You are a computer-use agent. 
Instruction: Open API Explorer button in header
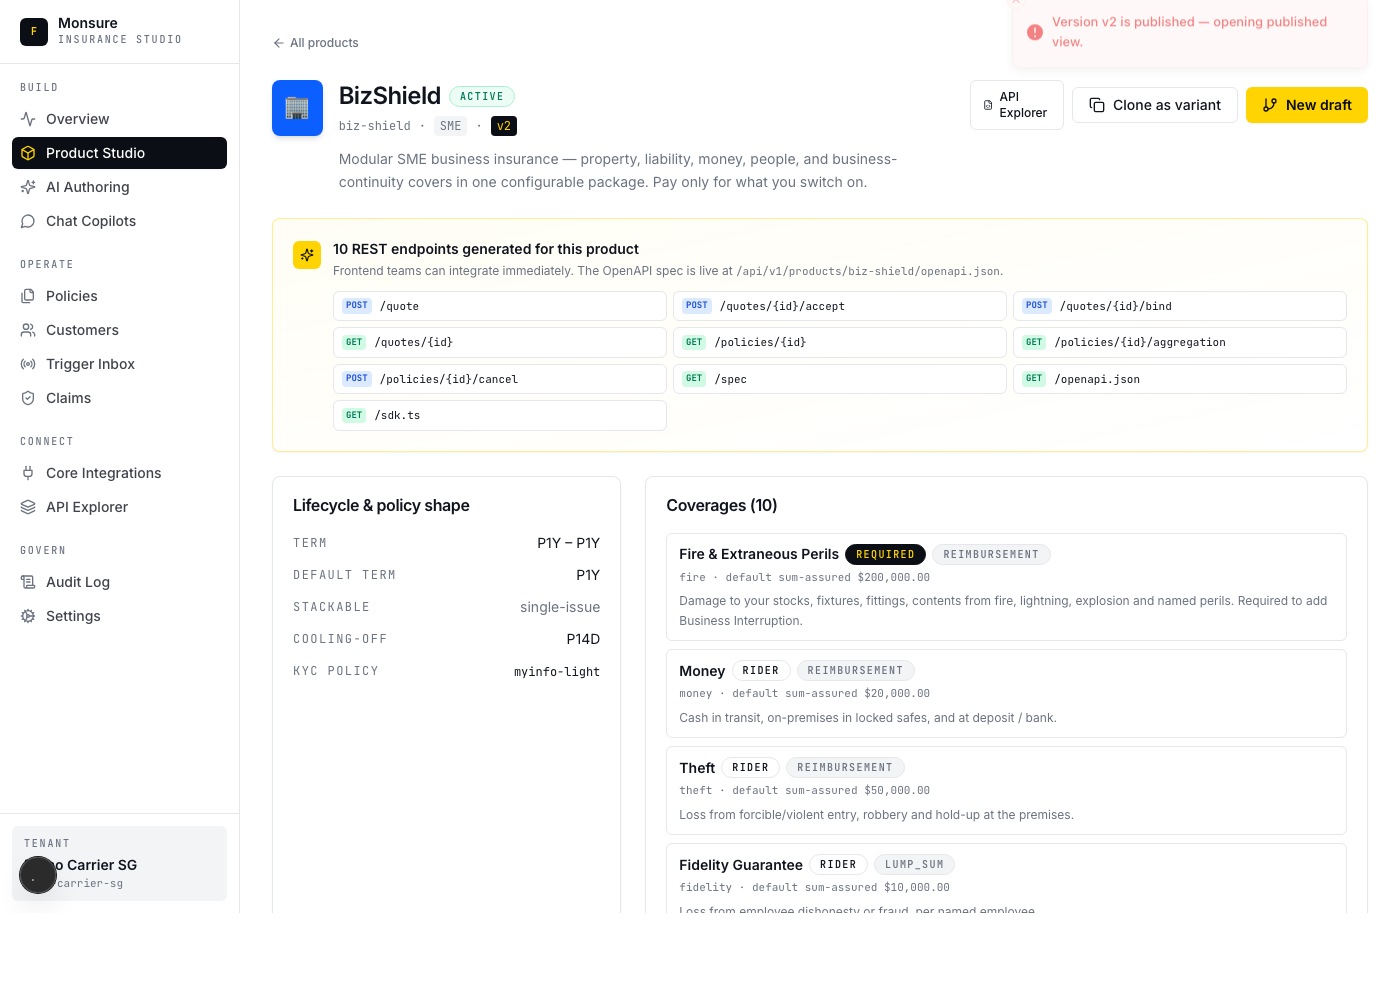click(1016, 105)
